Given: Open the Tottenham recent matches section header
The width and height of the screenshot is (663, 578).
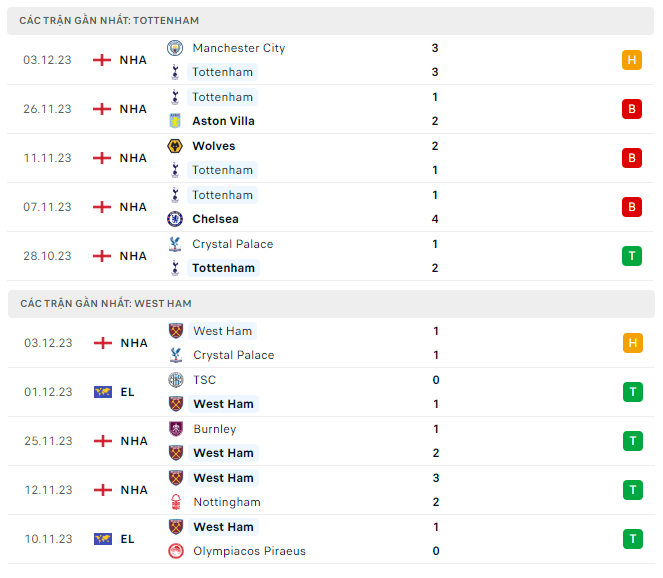Looking at the screenshot, I should [108, 20].
